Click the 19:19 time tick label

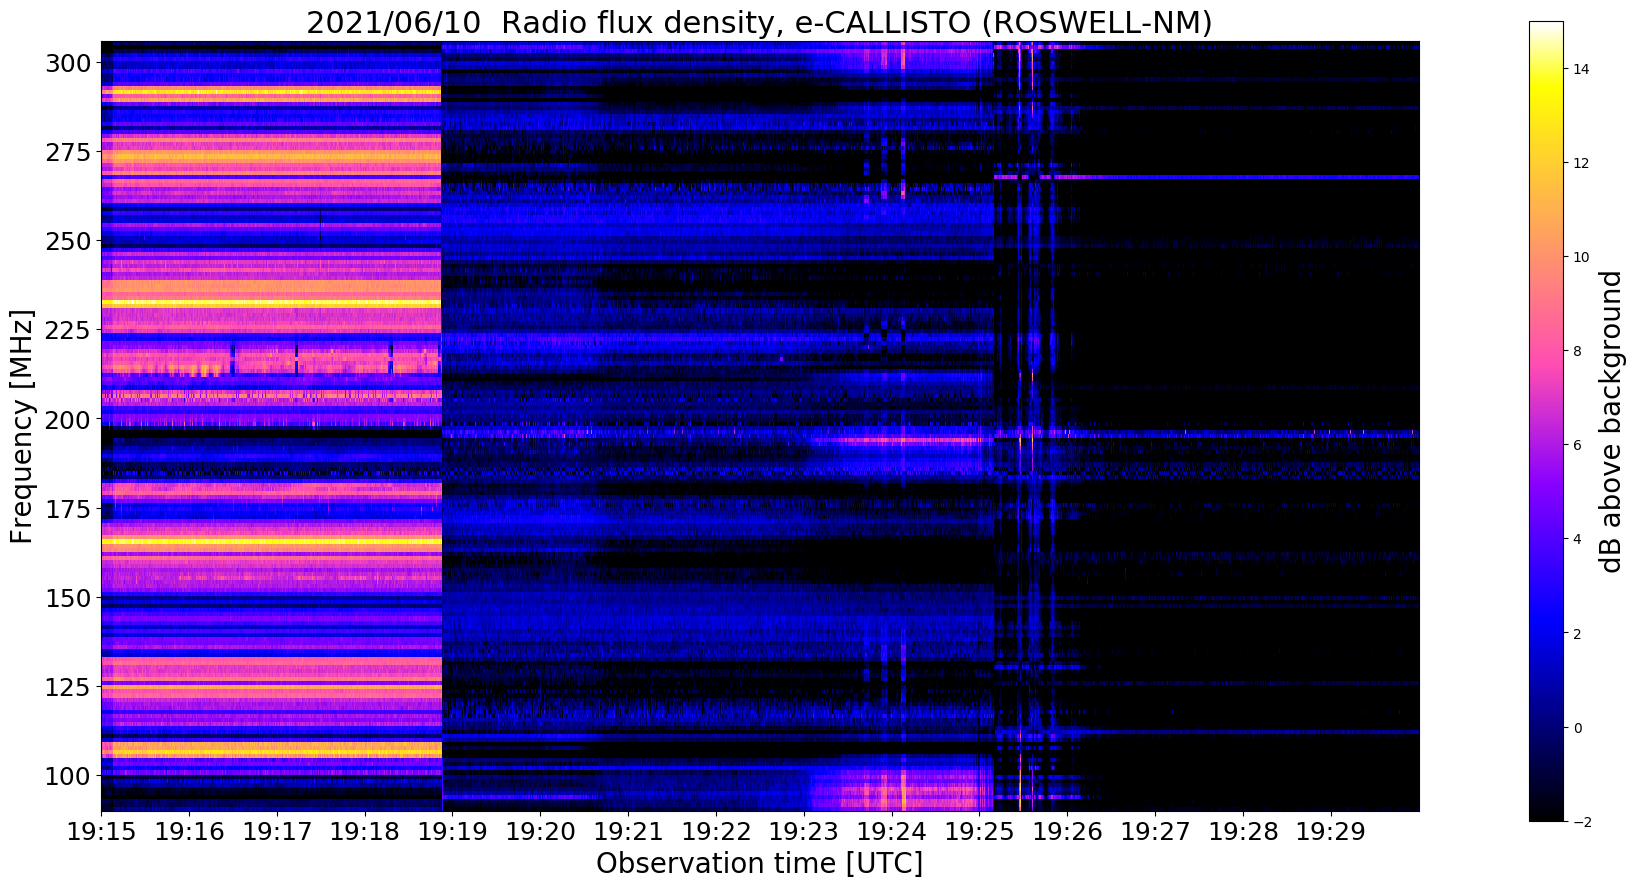[452, 832]
